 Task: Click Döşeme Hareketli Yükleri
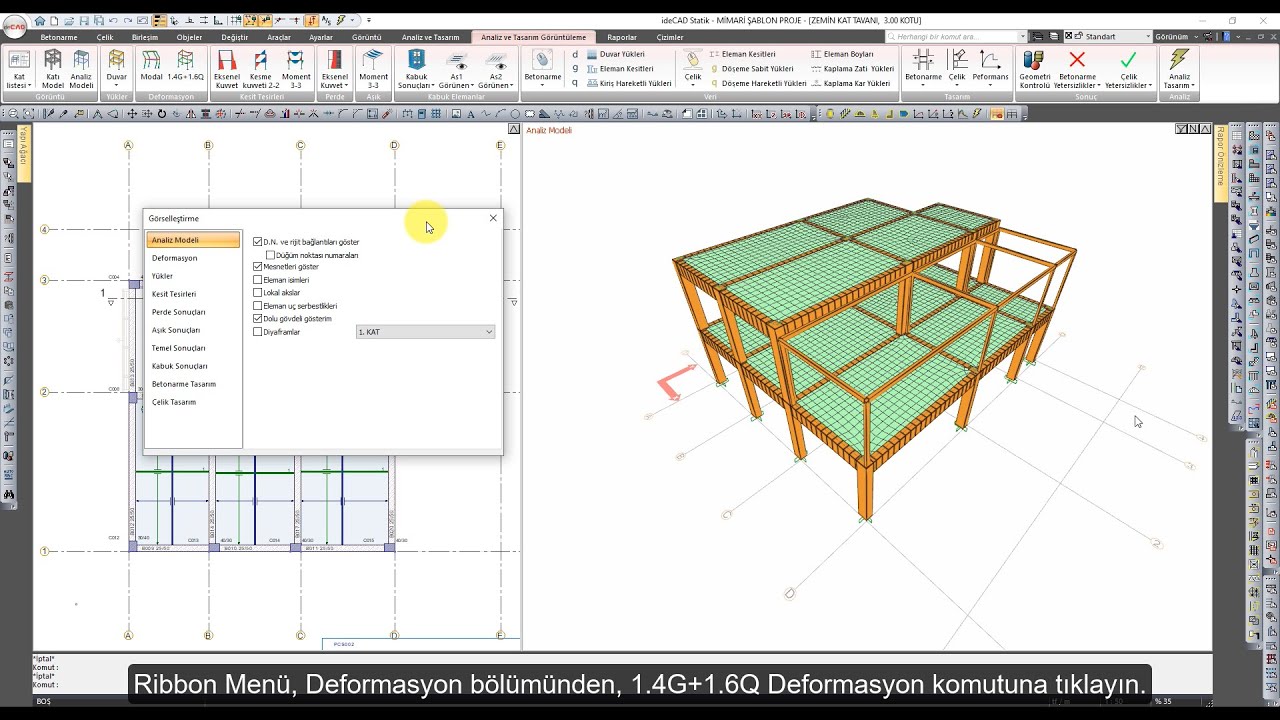(757, 84)
